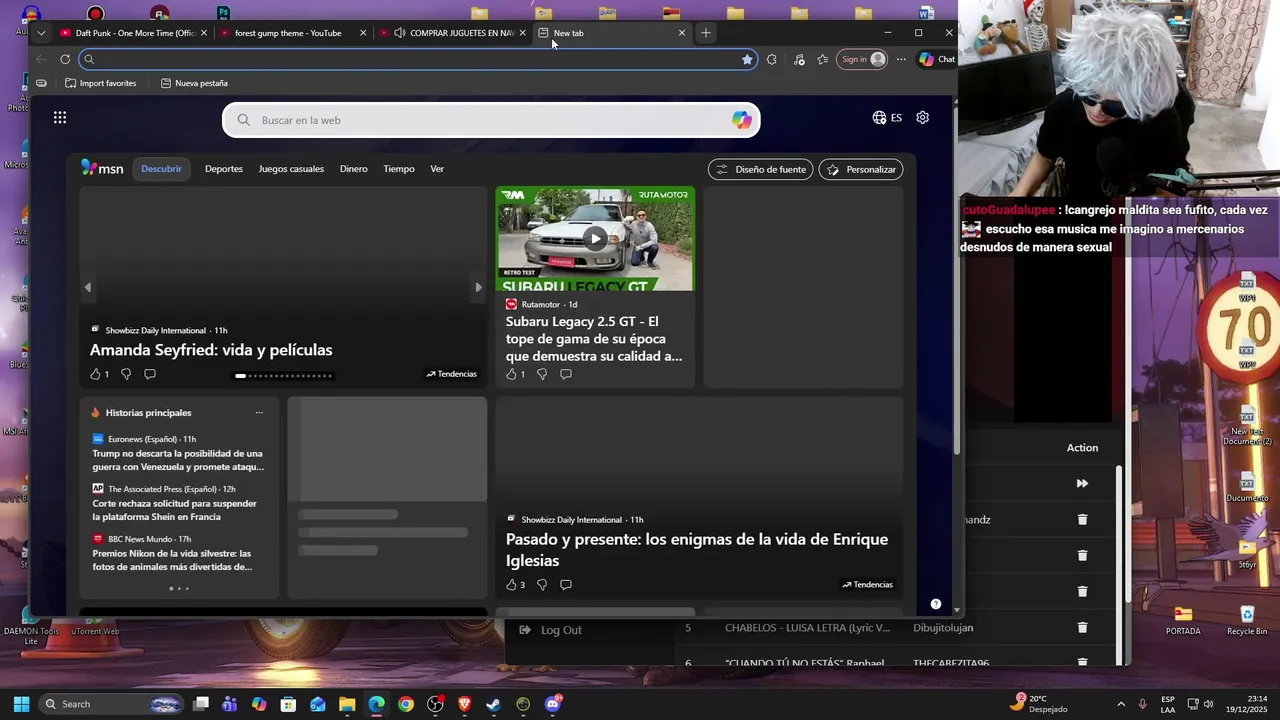Image resolution: width=1280 pixels, height=720 pixels.
Task: Open comments on the Subaru Legacy article
Action: point(566,374)
